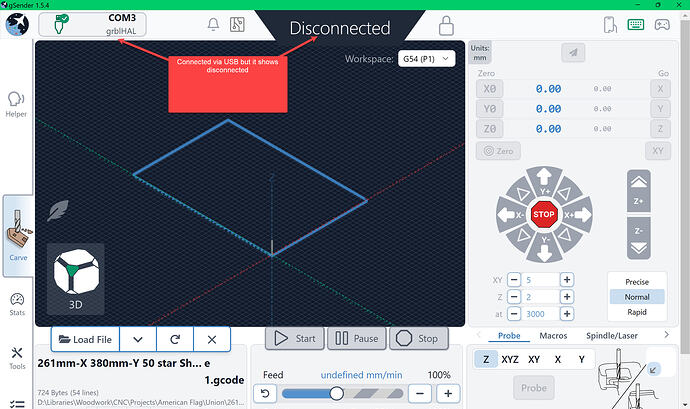Open gamepad settings icon
This screenshot has height=409, width=690.
[x=663, y=25]
